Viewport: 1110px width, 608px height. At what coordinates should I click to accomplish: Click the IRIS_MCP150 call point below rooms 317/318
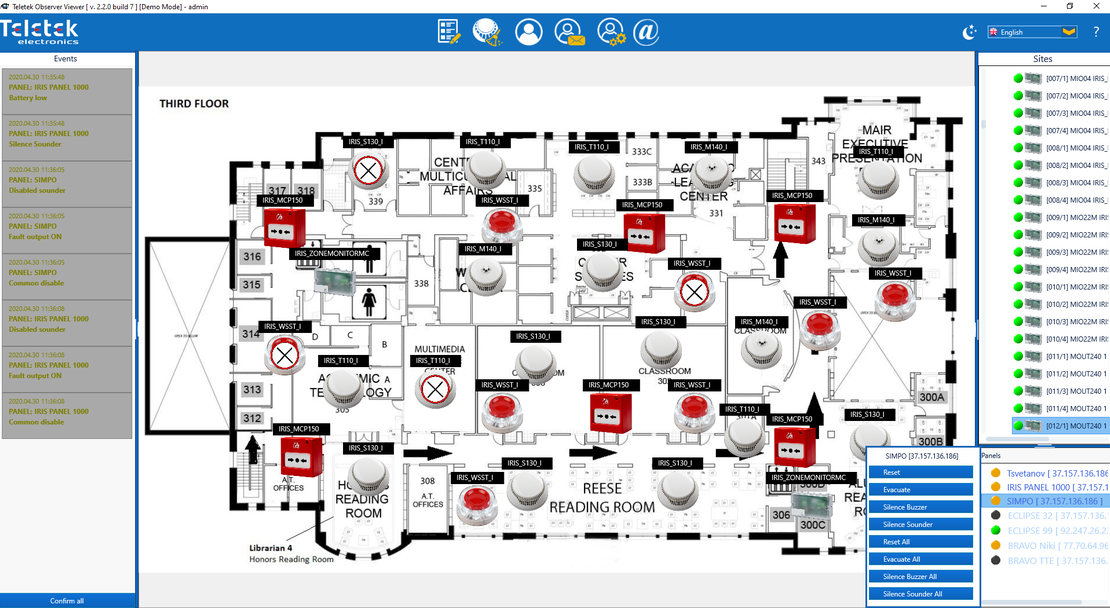285,226
